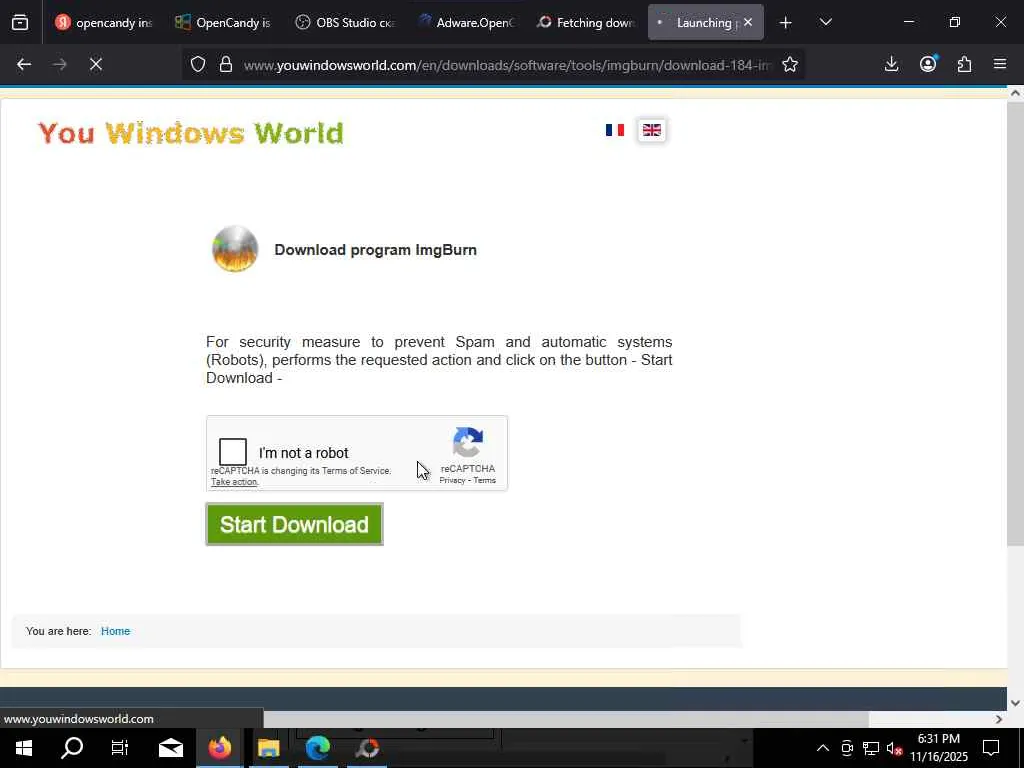Click the Firefox taskbar icon
Screen dimensions: 1024x768
(220, 748)
